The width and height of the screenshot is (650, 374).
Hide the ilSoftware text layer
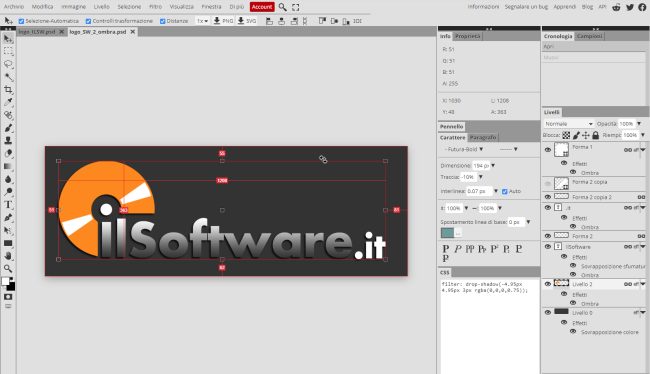548,246
